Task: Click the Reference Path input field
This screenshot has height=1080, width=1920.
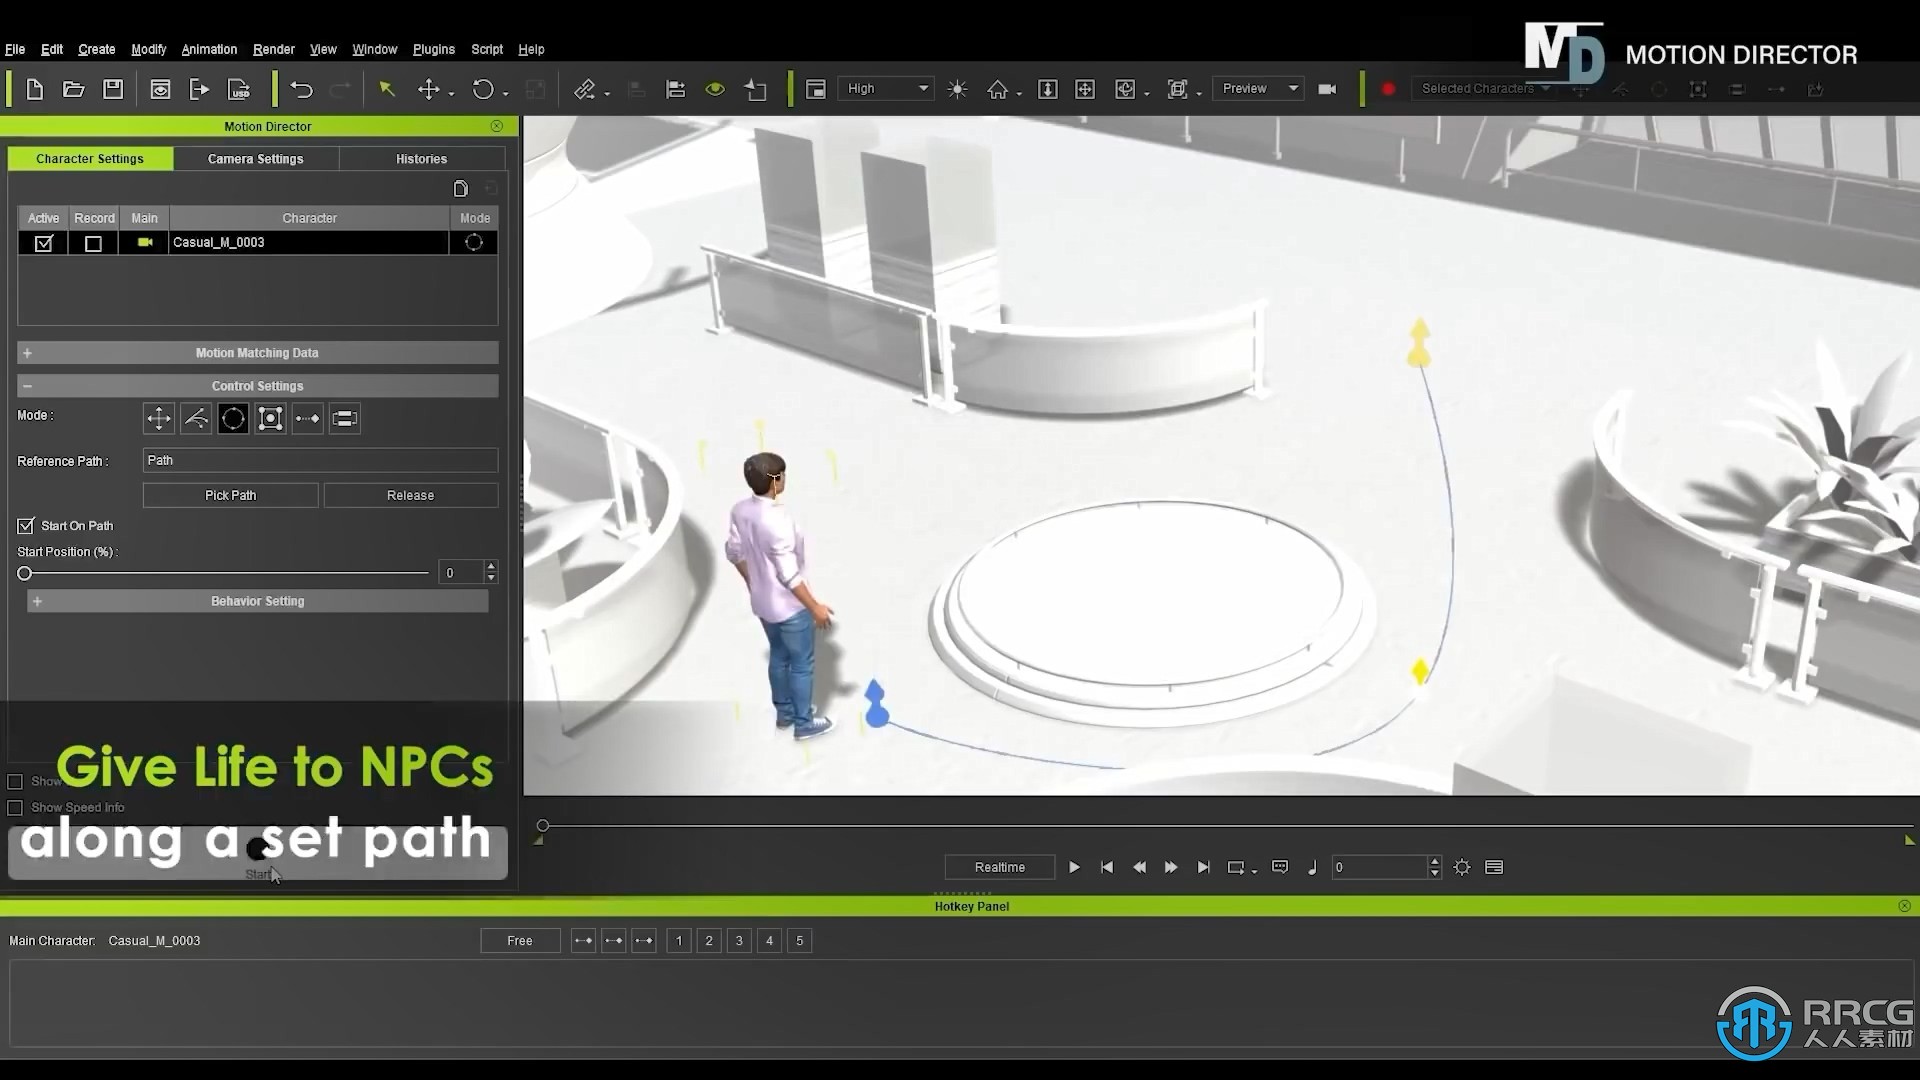Action: (x=320, y=460)
